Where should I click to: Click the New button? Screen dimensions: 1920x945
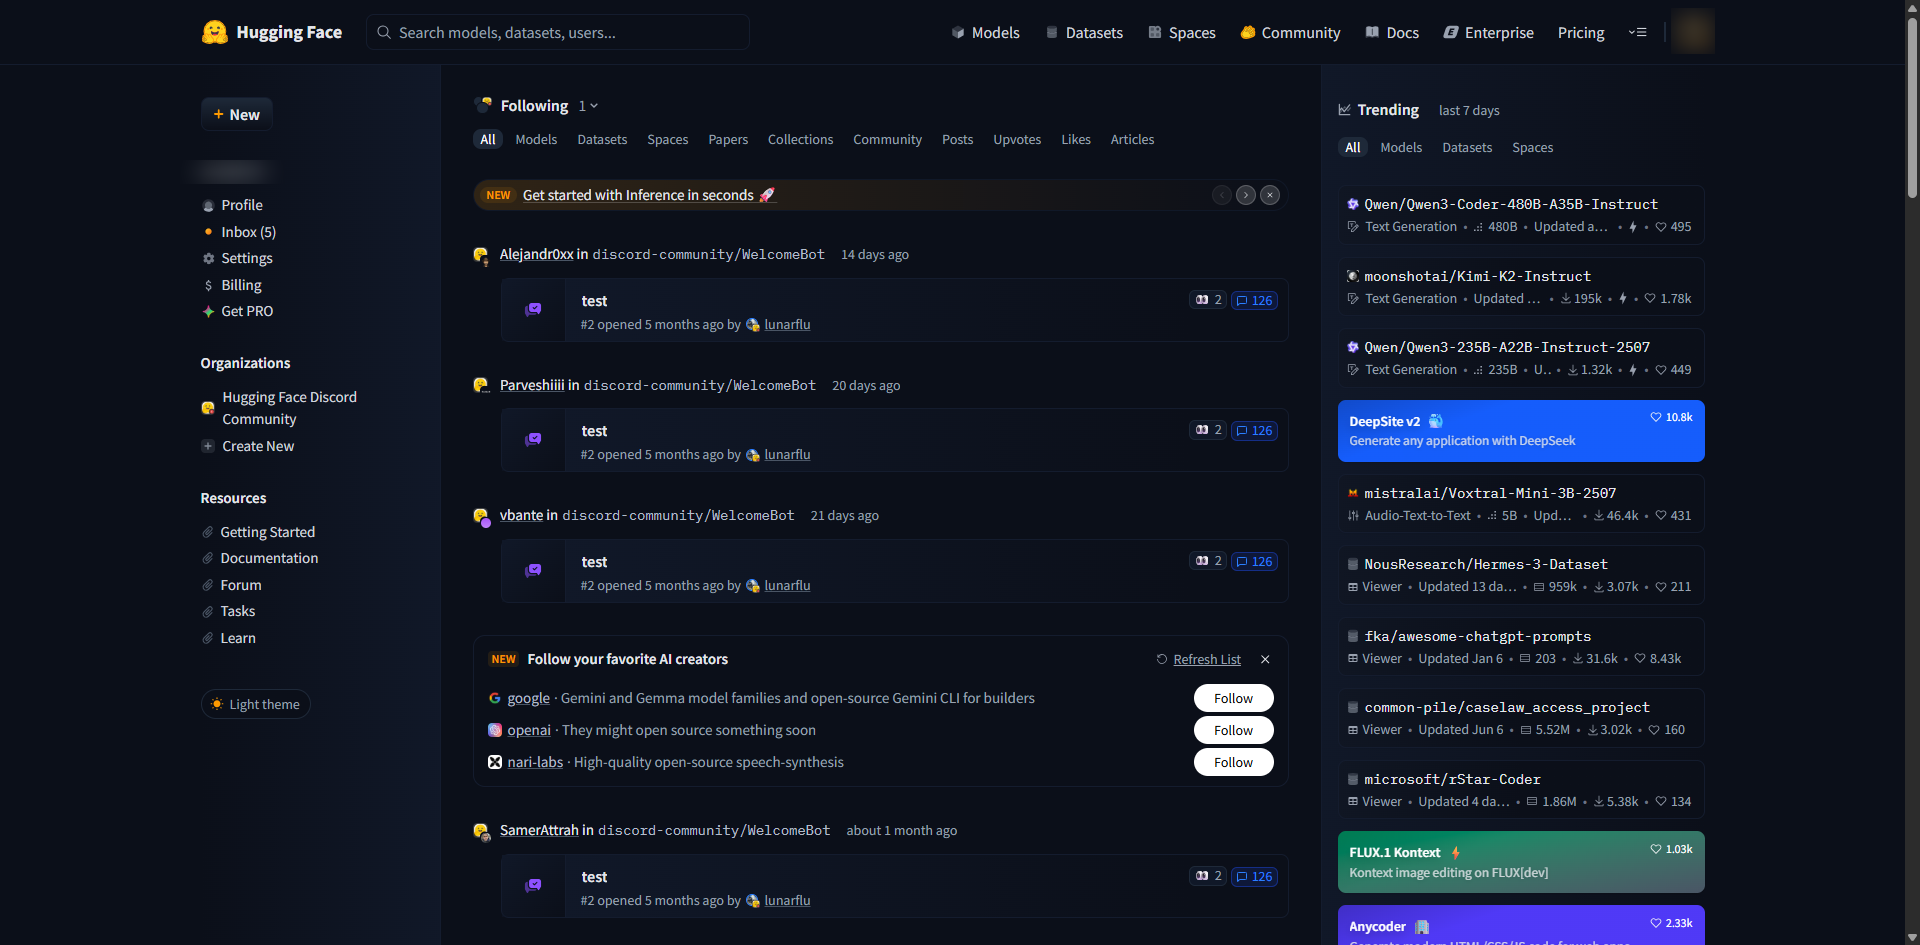pos(237,115)
